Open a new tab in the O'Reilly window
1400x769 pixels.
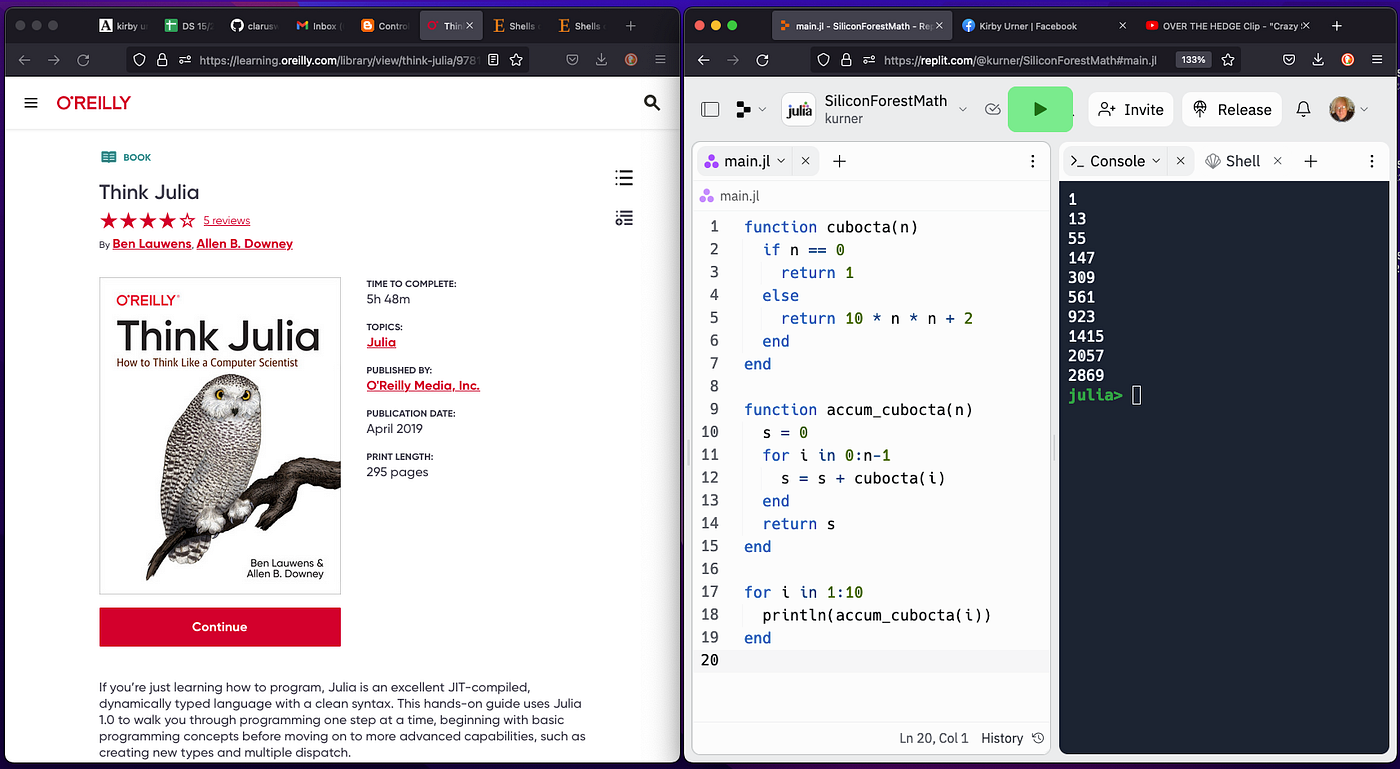[630, 26]
